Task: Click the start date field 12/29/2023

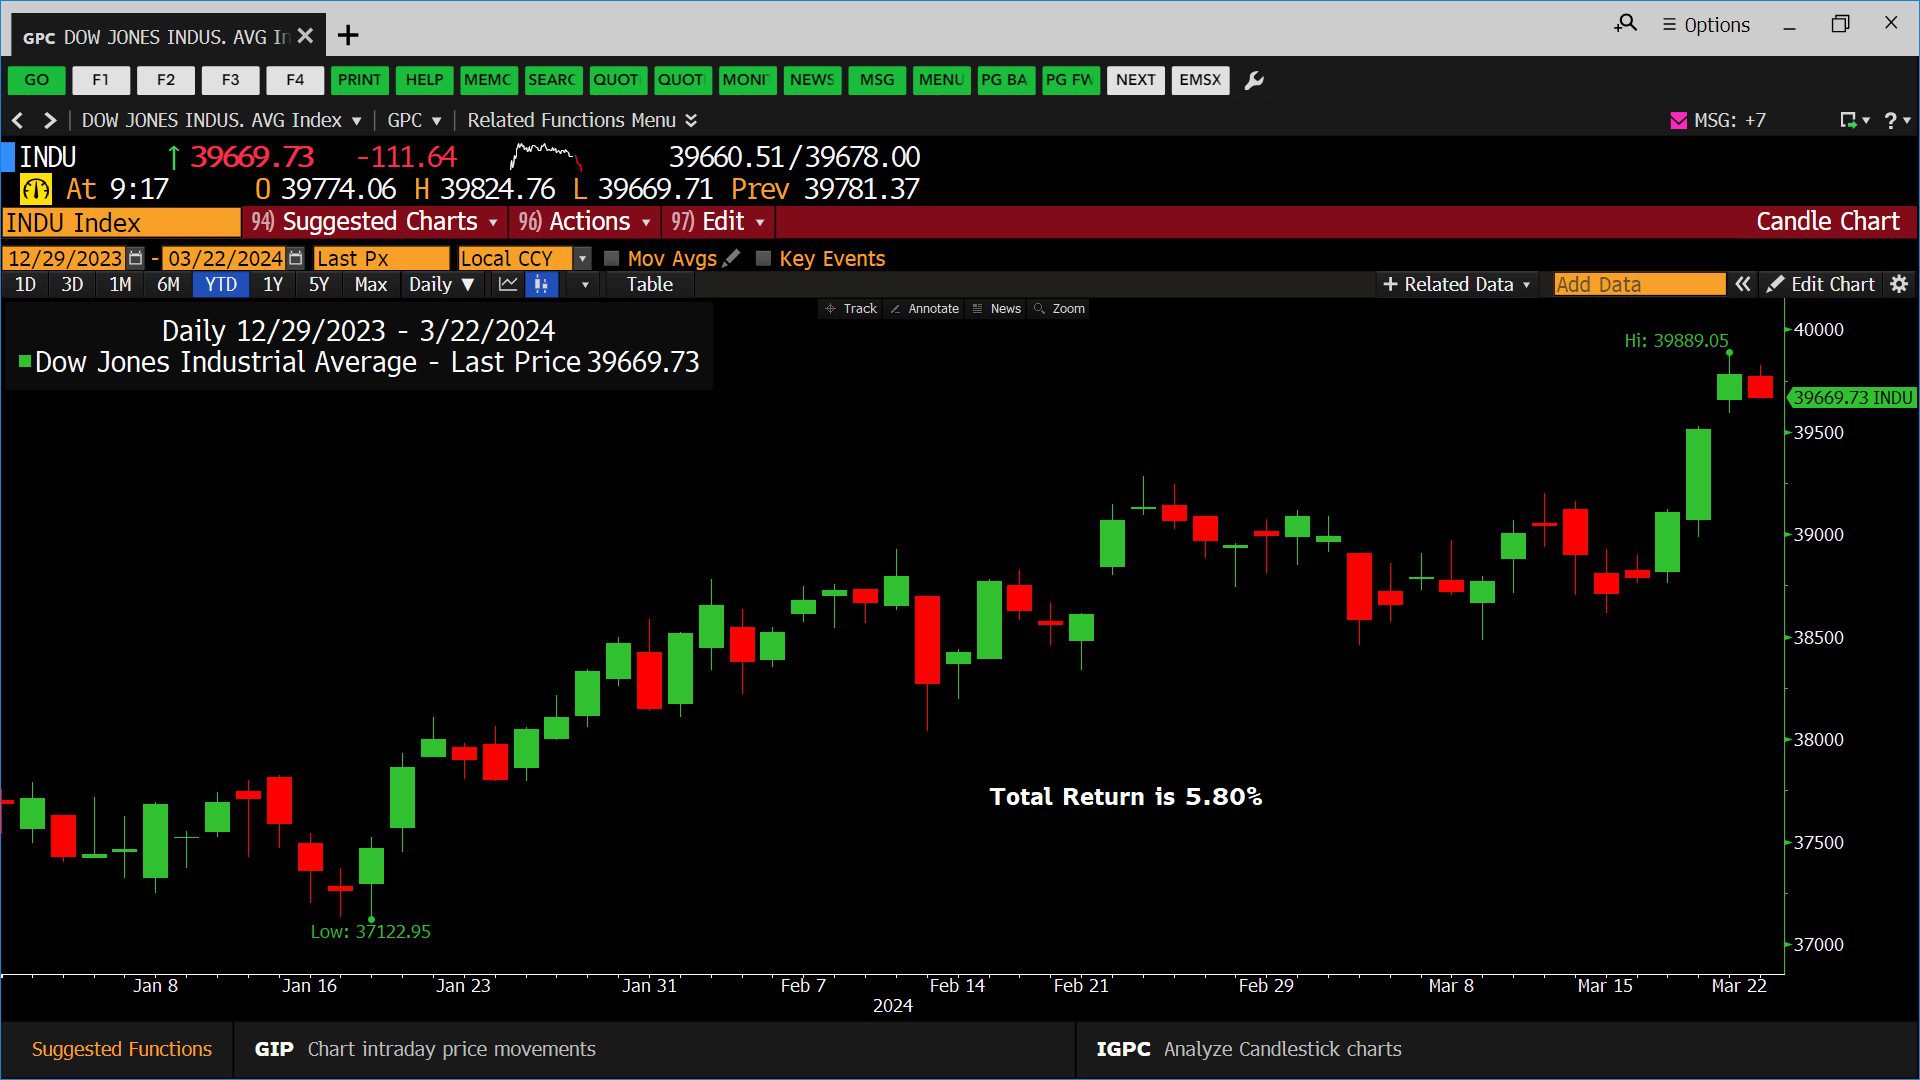Action: 65,258
